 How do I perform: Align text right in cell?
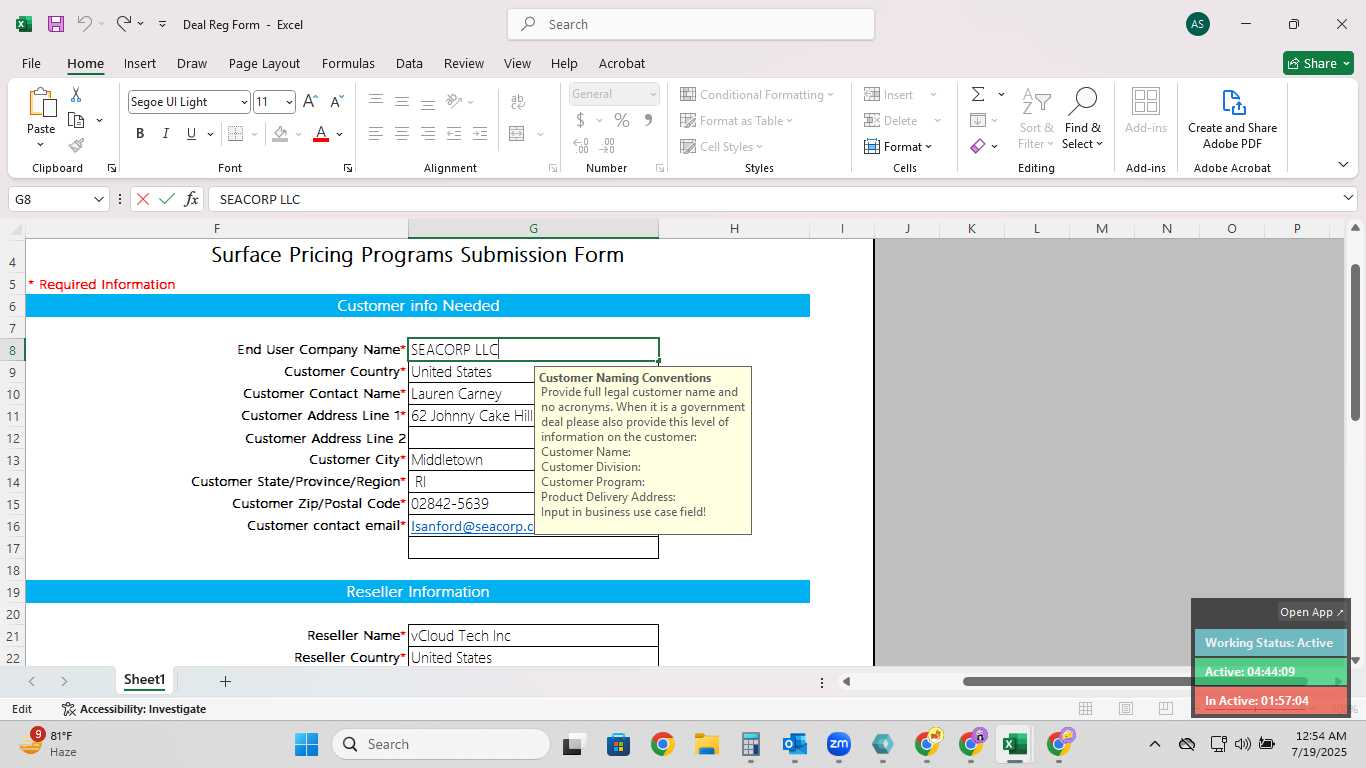click(x=428, y=133)
